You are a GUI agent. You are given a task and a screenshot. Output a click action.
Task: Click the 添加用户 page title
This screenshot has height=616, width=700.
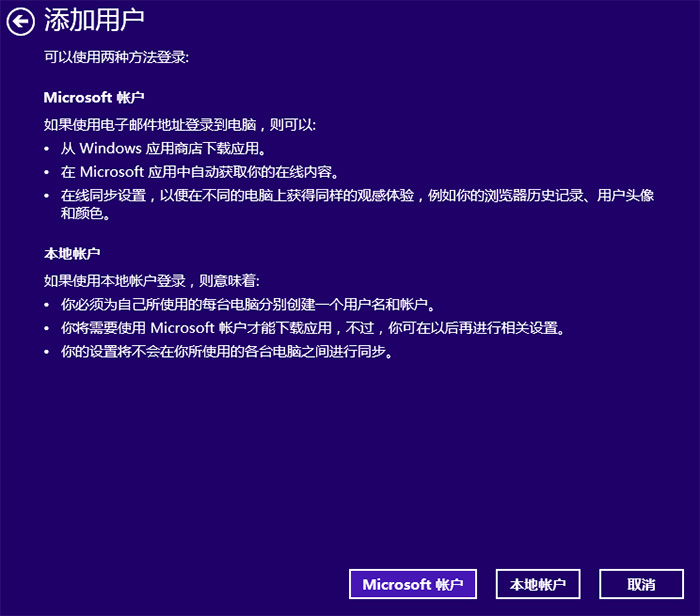pos(94,21)
